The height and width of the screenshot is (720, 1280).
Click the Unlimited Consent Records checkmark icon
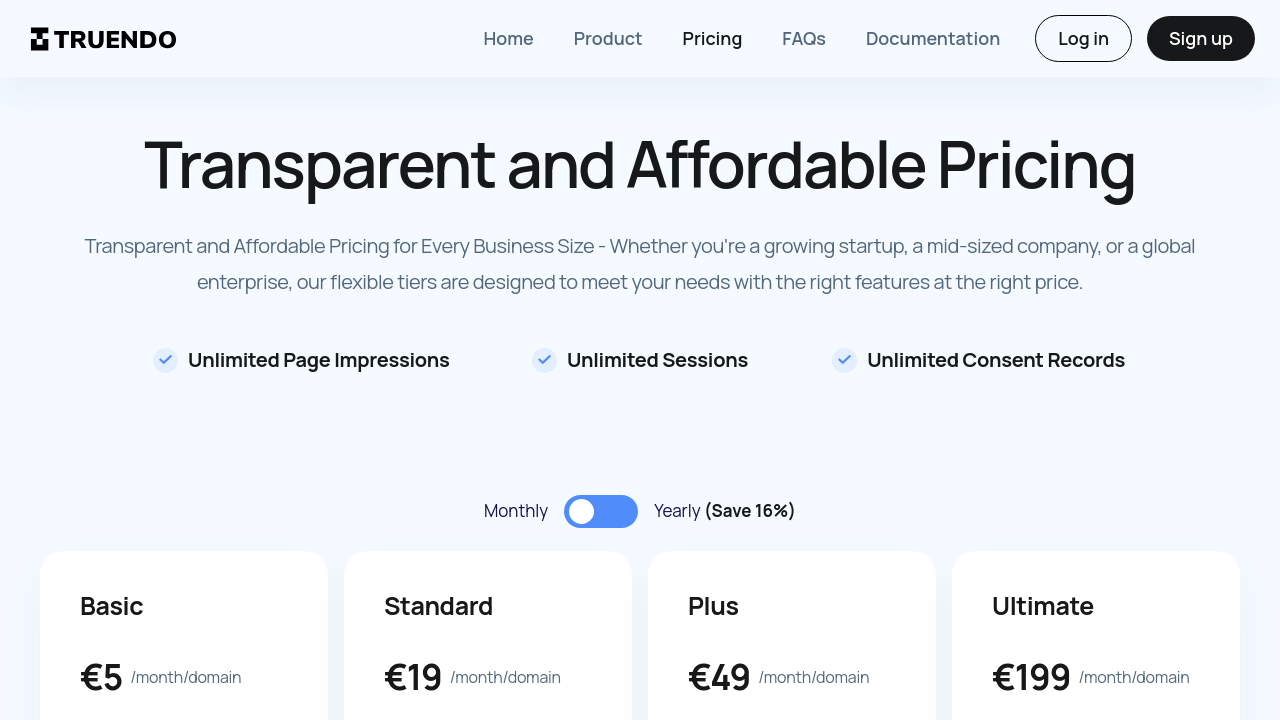(x=844, y=360)
